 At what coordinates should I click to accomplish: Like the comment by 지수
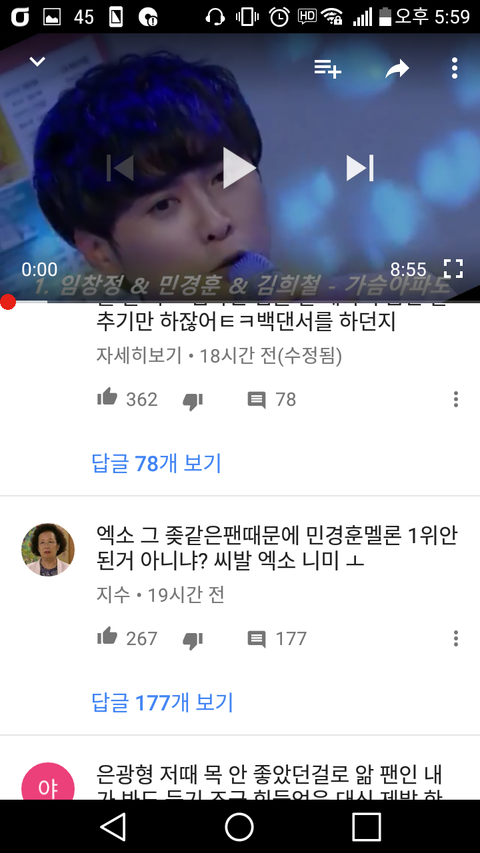(x=107, y=636)
